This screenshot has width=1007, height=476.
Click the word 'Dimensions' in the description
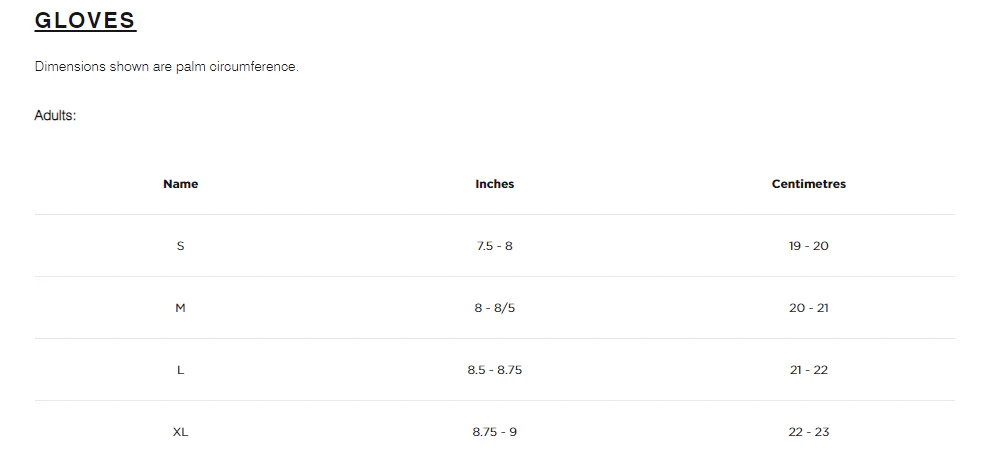coord(69,67)
